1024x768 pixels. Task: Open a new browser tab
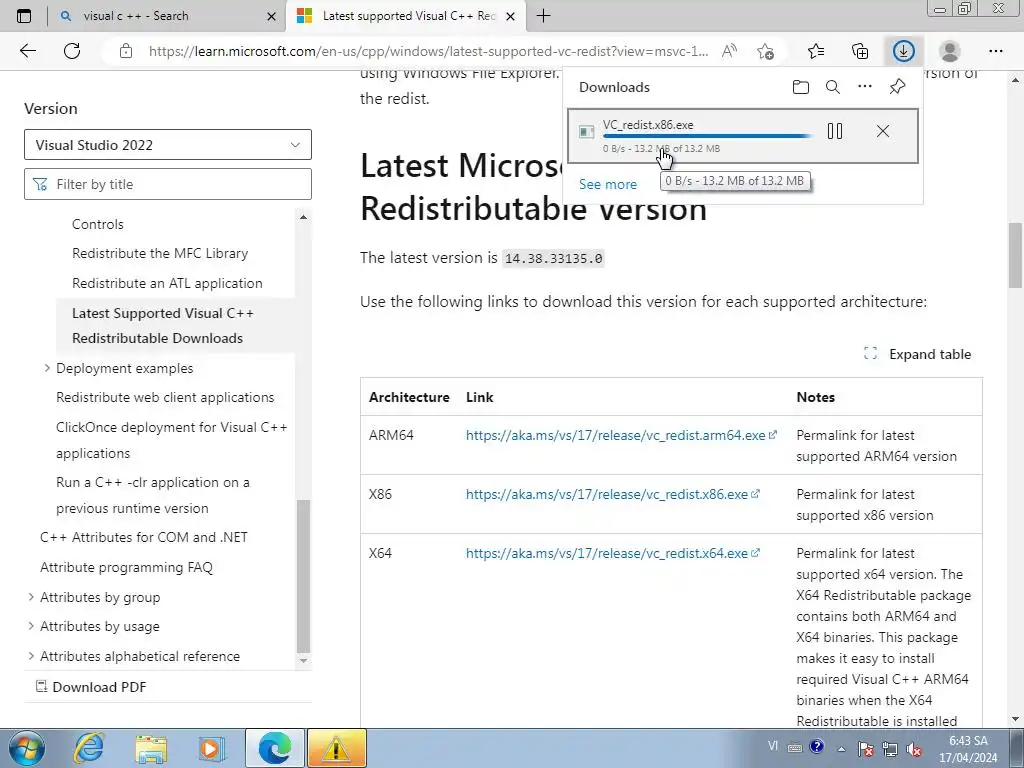pyautogui.click(x=543, y=16)
